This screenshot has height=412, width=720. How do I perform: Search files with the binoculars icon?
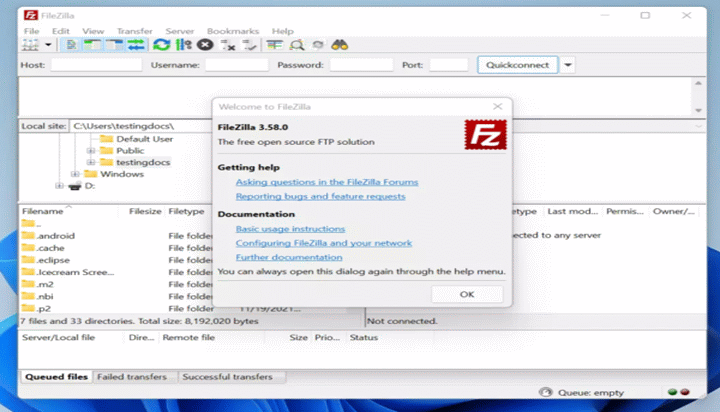pyautogui.click(x=339, y=45)
